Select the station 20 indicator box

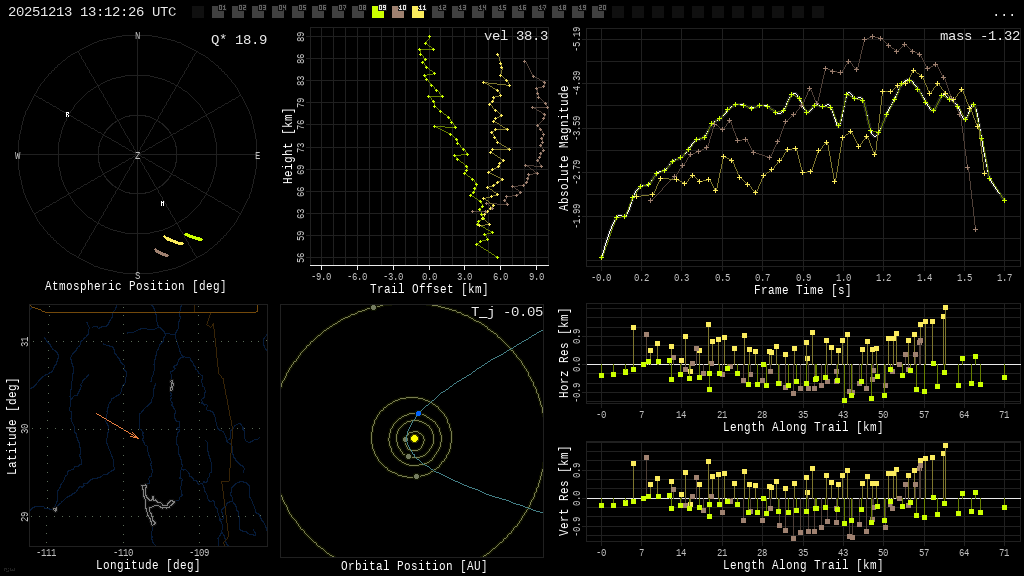598,12
